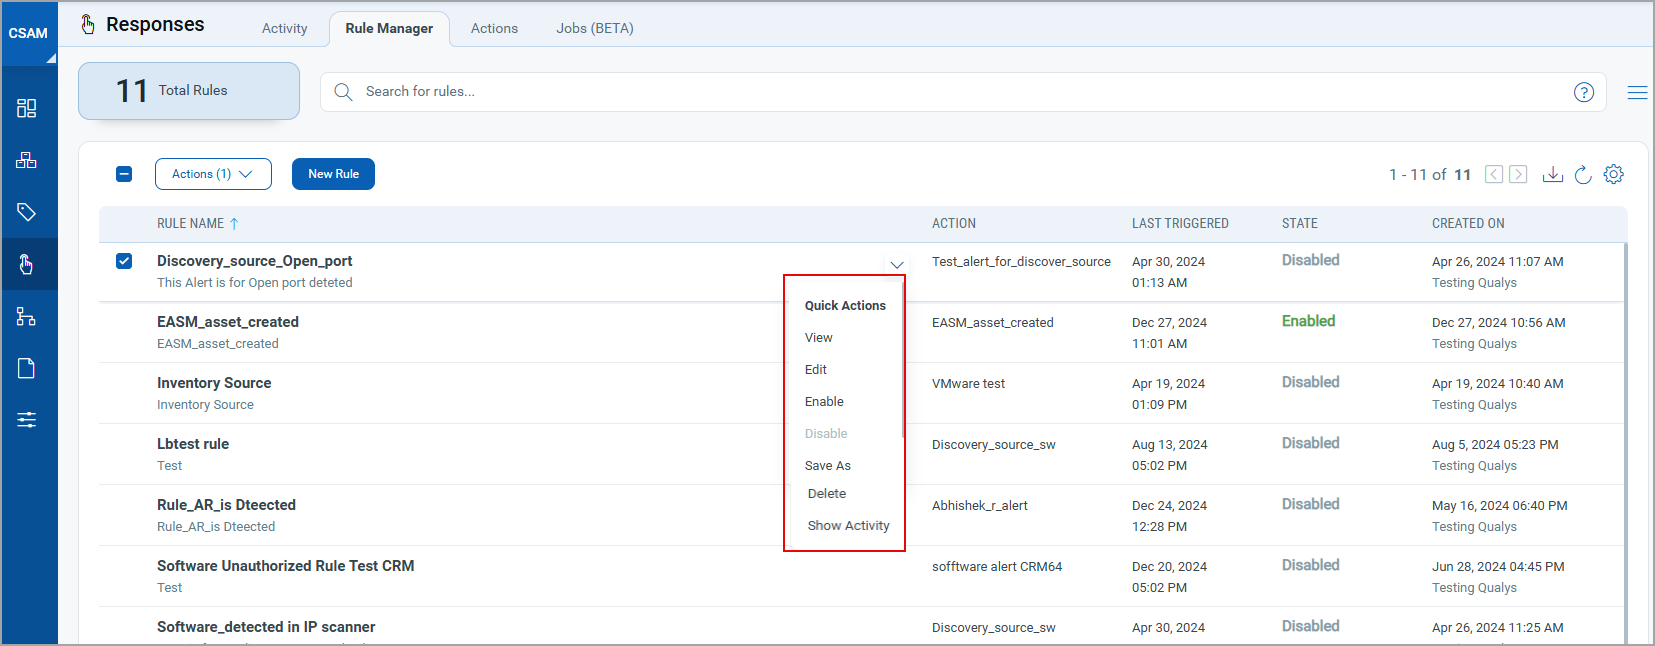This screenshot has height=646, width=1655.
Task: Open the hamburger menu at top right
Action: [1637, 92]
